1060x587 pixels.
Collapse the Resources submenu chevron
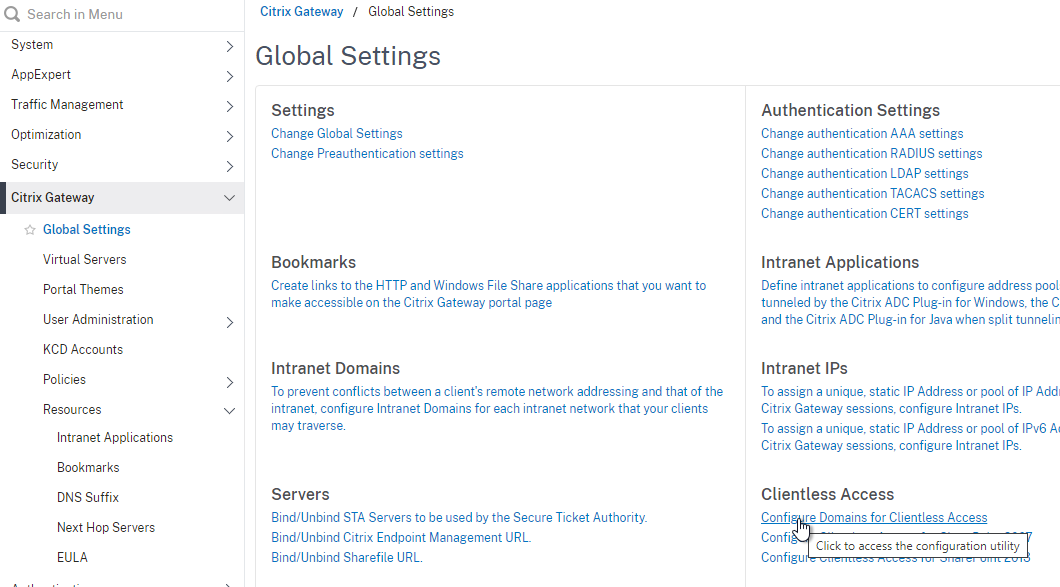(x=229, y=410)
